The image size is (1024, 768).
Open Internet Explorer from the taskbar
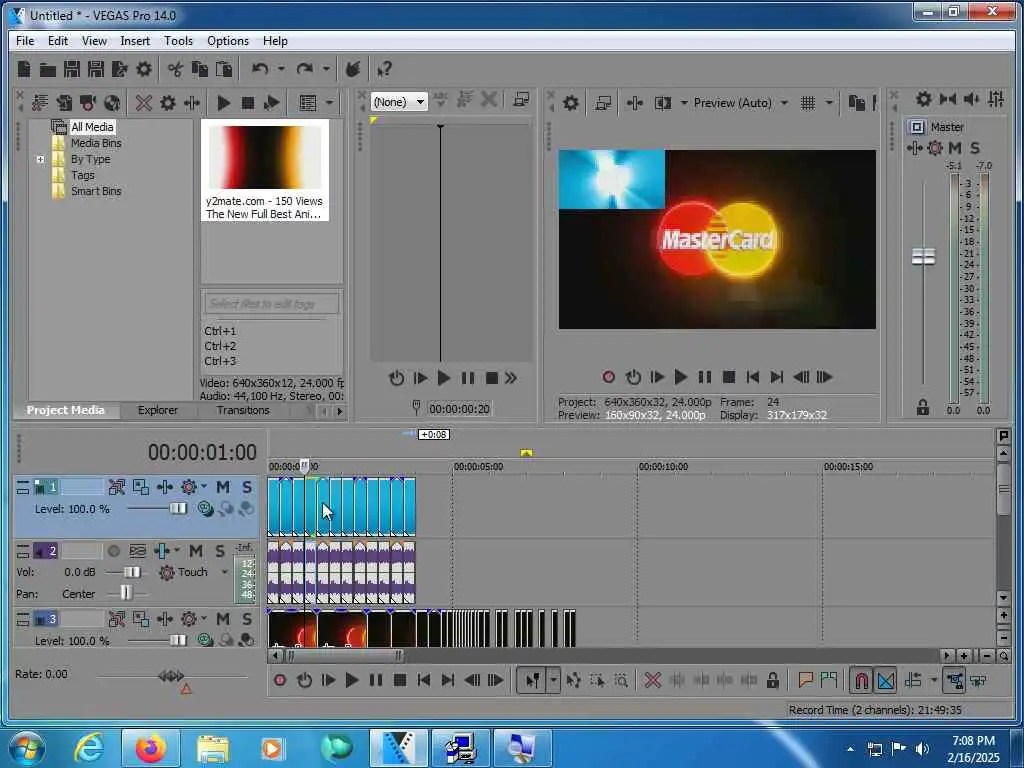point(89,748)
